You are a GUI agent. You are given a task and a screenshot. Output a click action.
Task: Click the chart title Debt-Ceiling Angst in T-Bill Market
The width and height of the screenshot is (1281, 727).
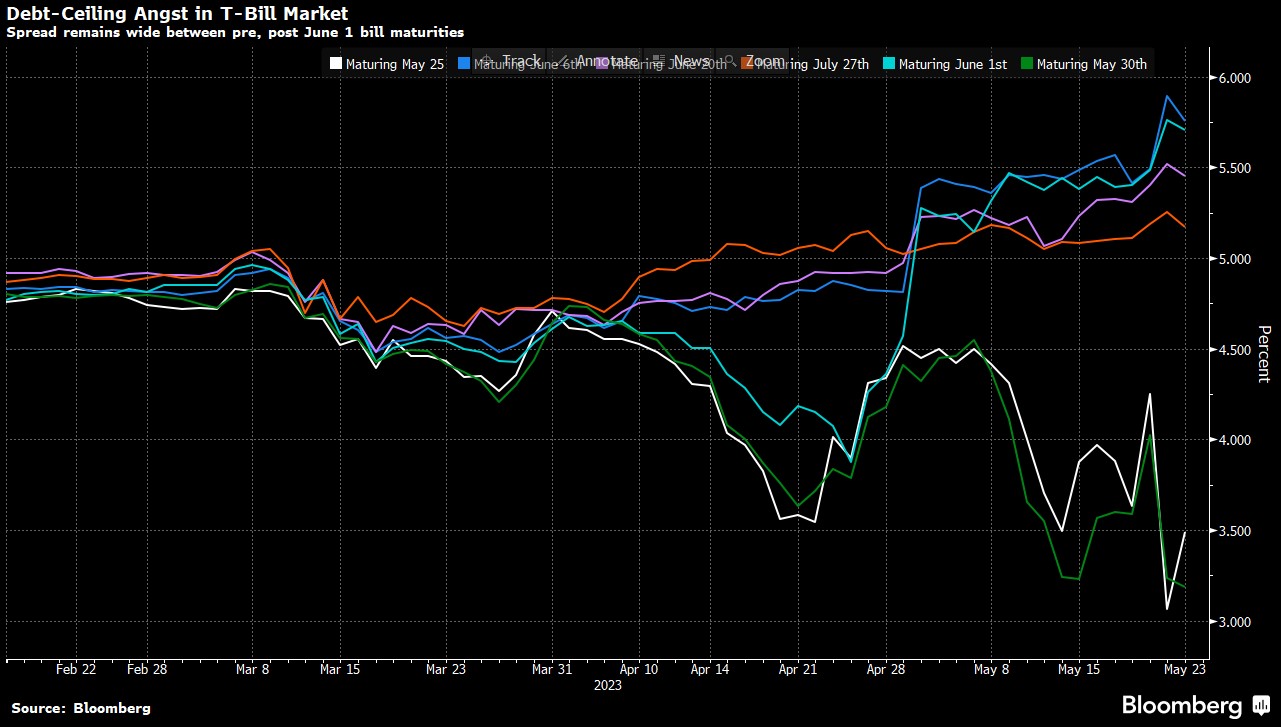(178, 14)
